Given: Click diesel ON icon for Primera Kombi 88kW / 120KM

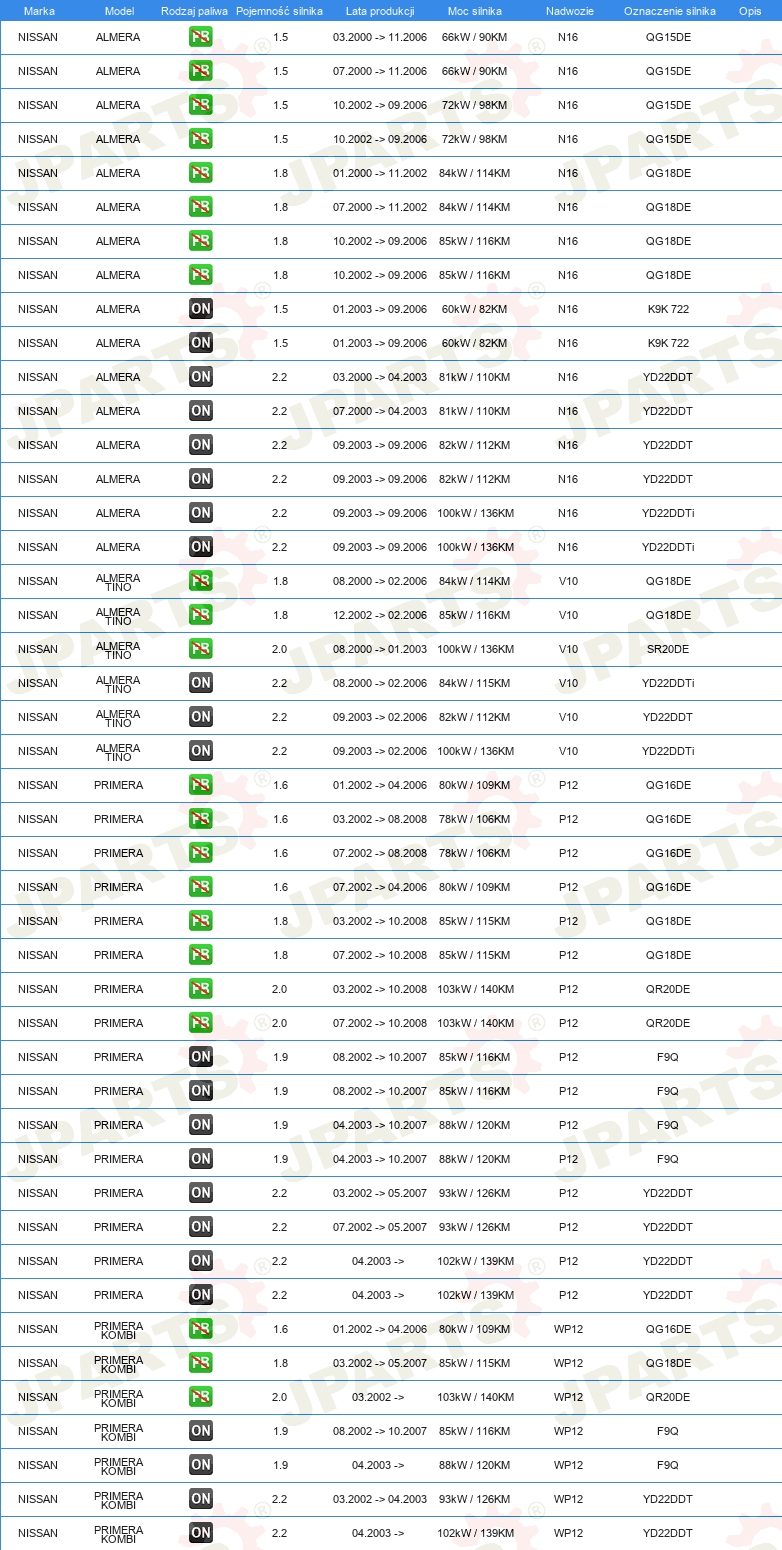Looking at the screenshot, I should (x=200, y=1465).
